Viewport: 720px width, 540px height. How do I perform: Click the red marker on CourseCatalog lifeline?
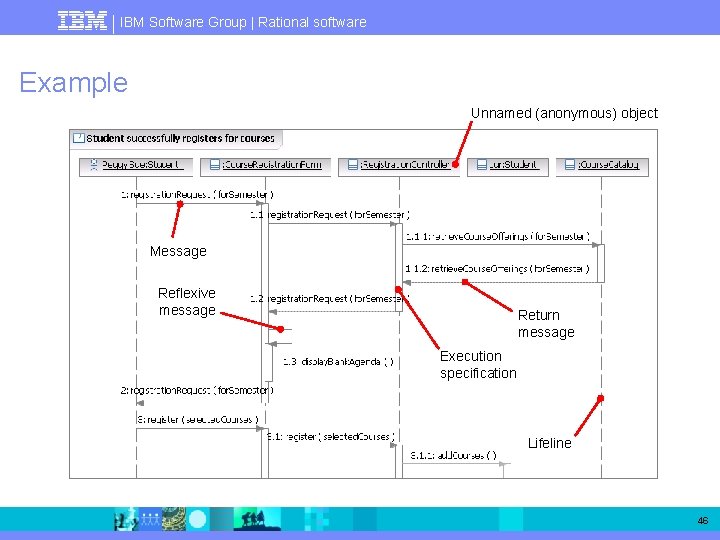coord(601,398)
